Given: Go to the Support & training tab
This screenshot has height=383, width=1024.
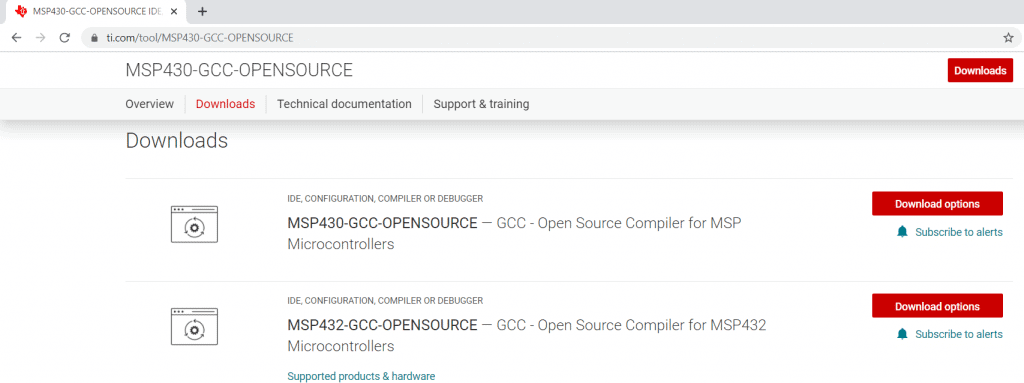Looking at the screenshot, I should pyautogui.click(x=481, y=104).
